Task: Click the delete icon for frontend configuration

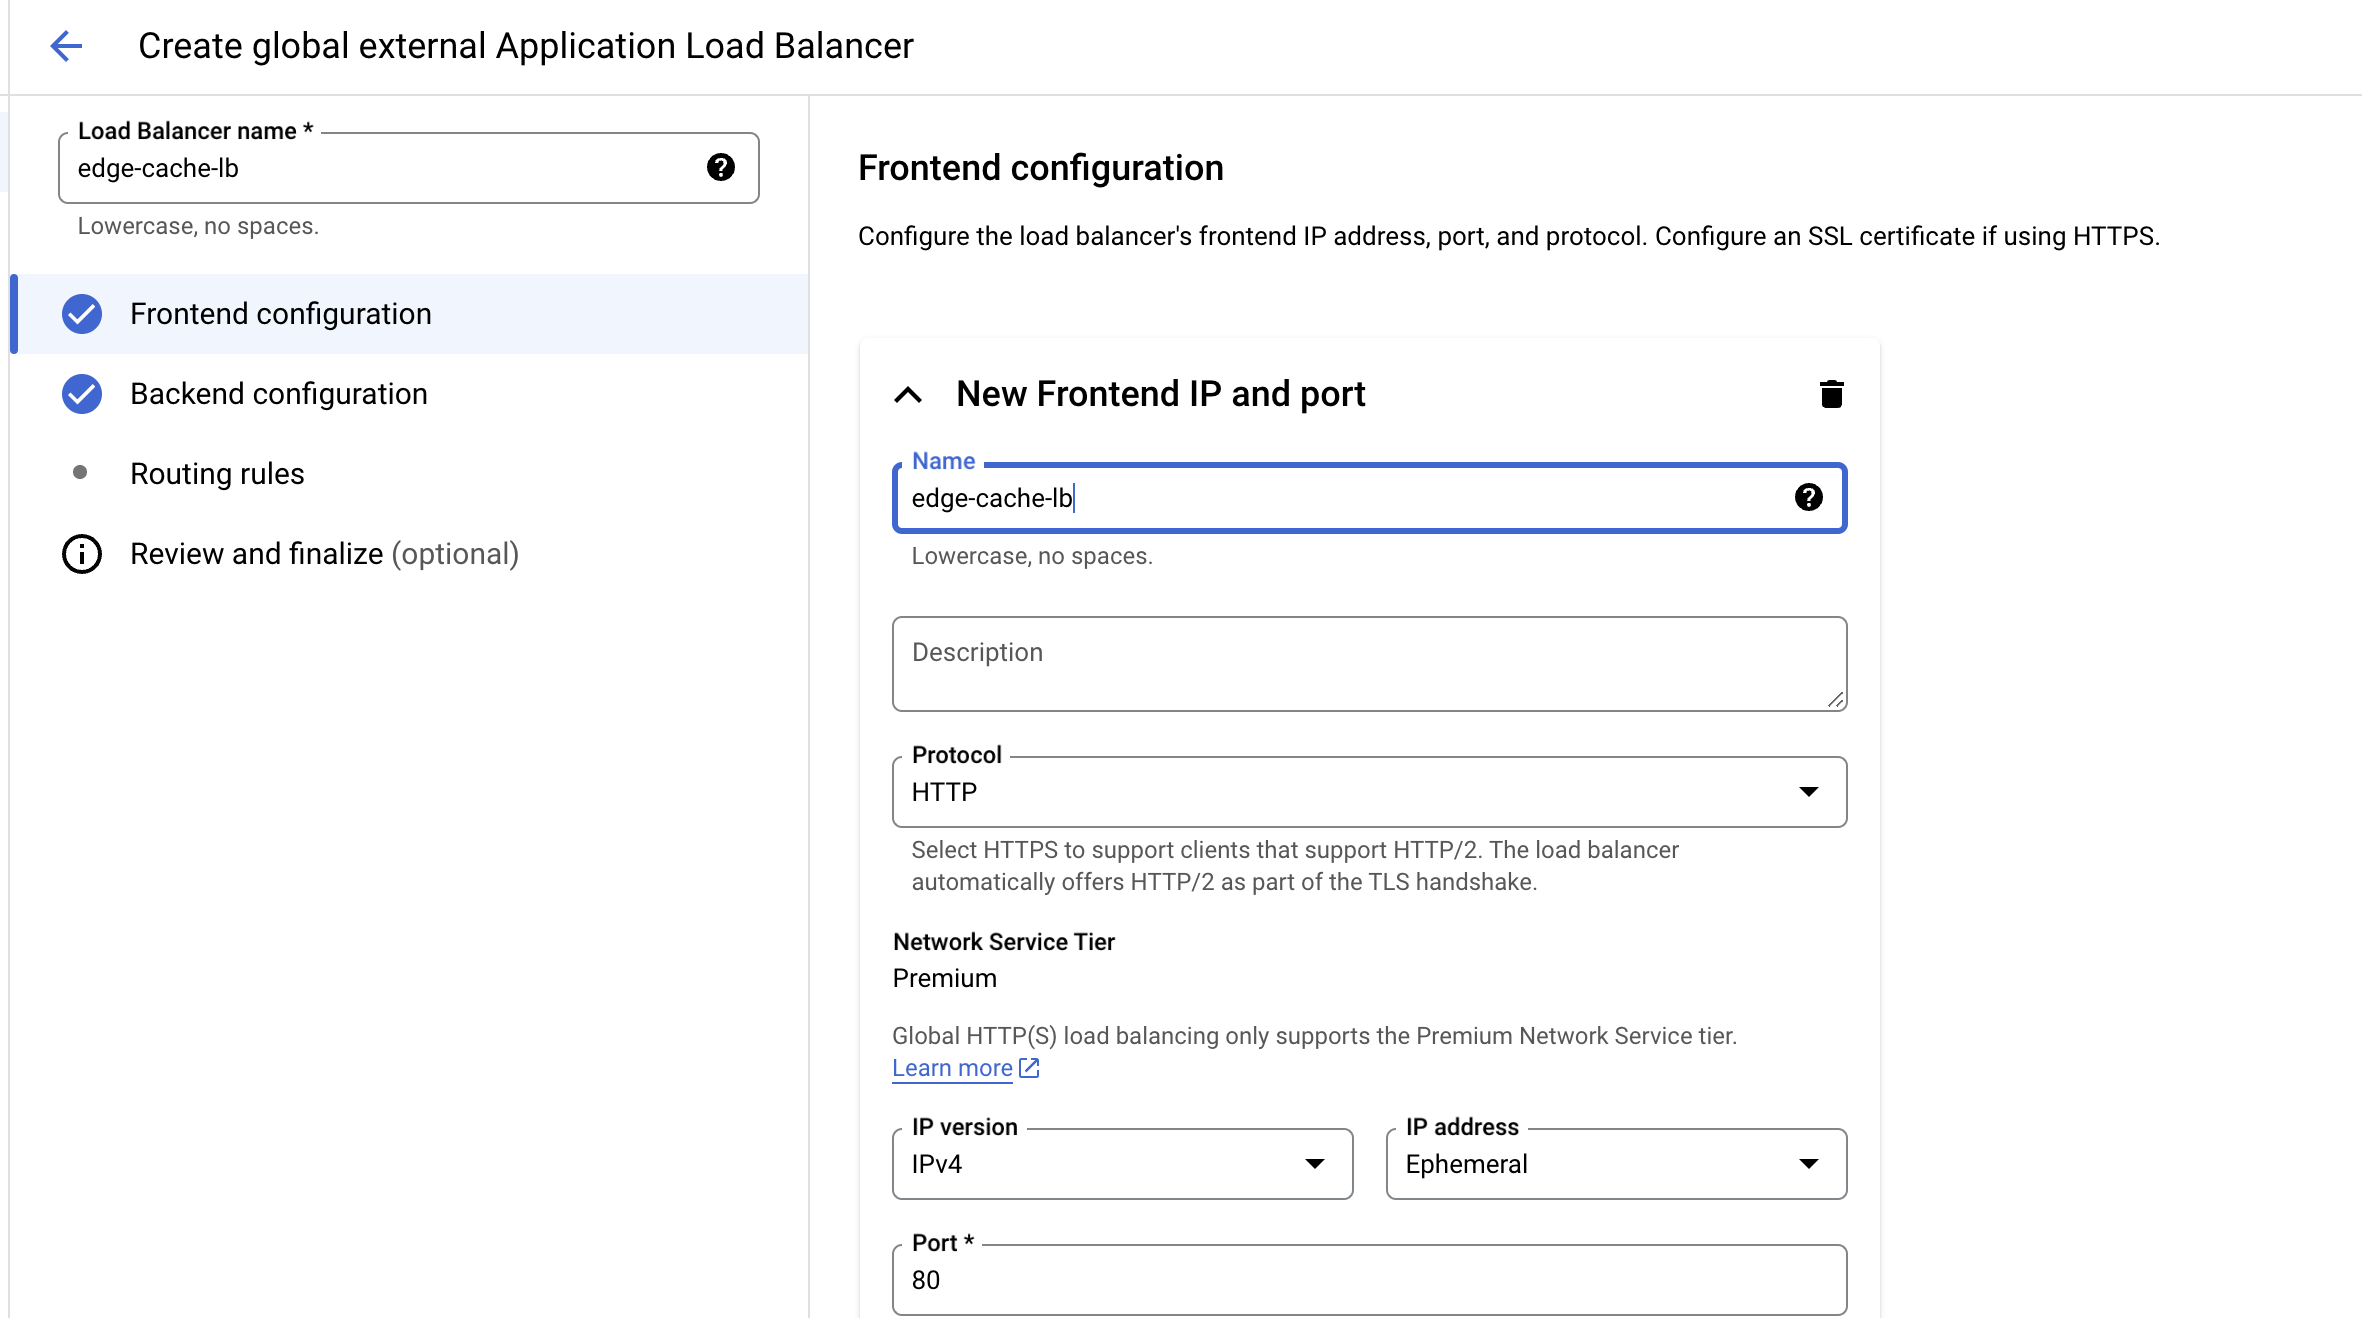Action: pos(1828,394)
